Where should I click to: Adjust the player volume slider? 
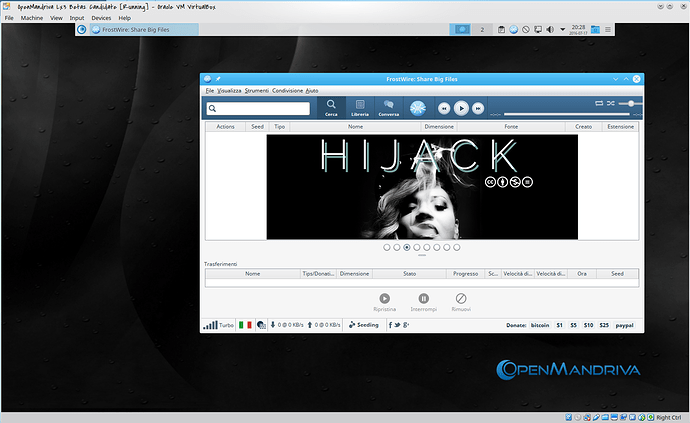click(630, 103)
